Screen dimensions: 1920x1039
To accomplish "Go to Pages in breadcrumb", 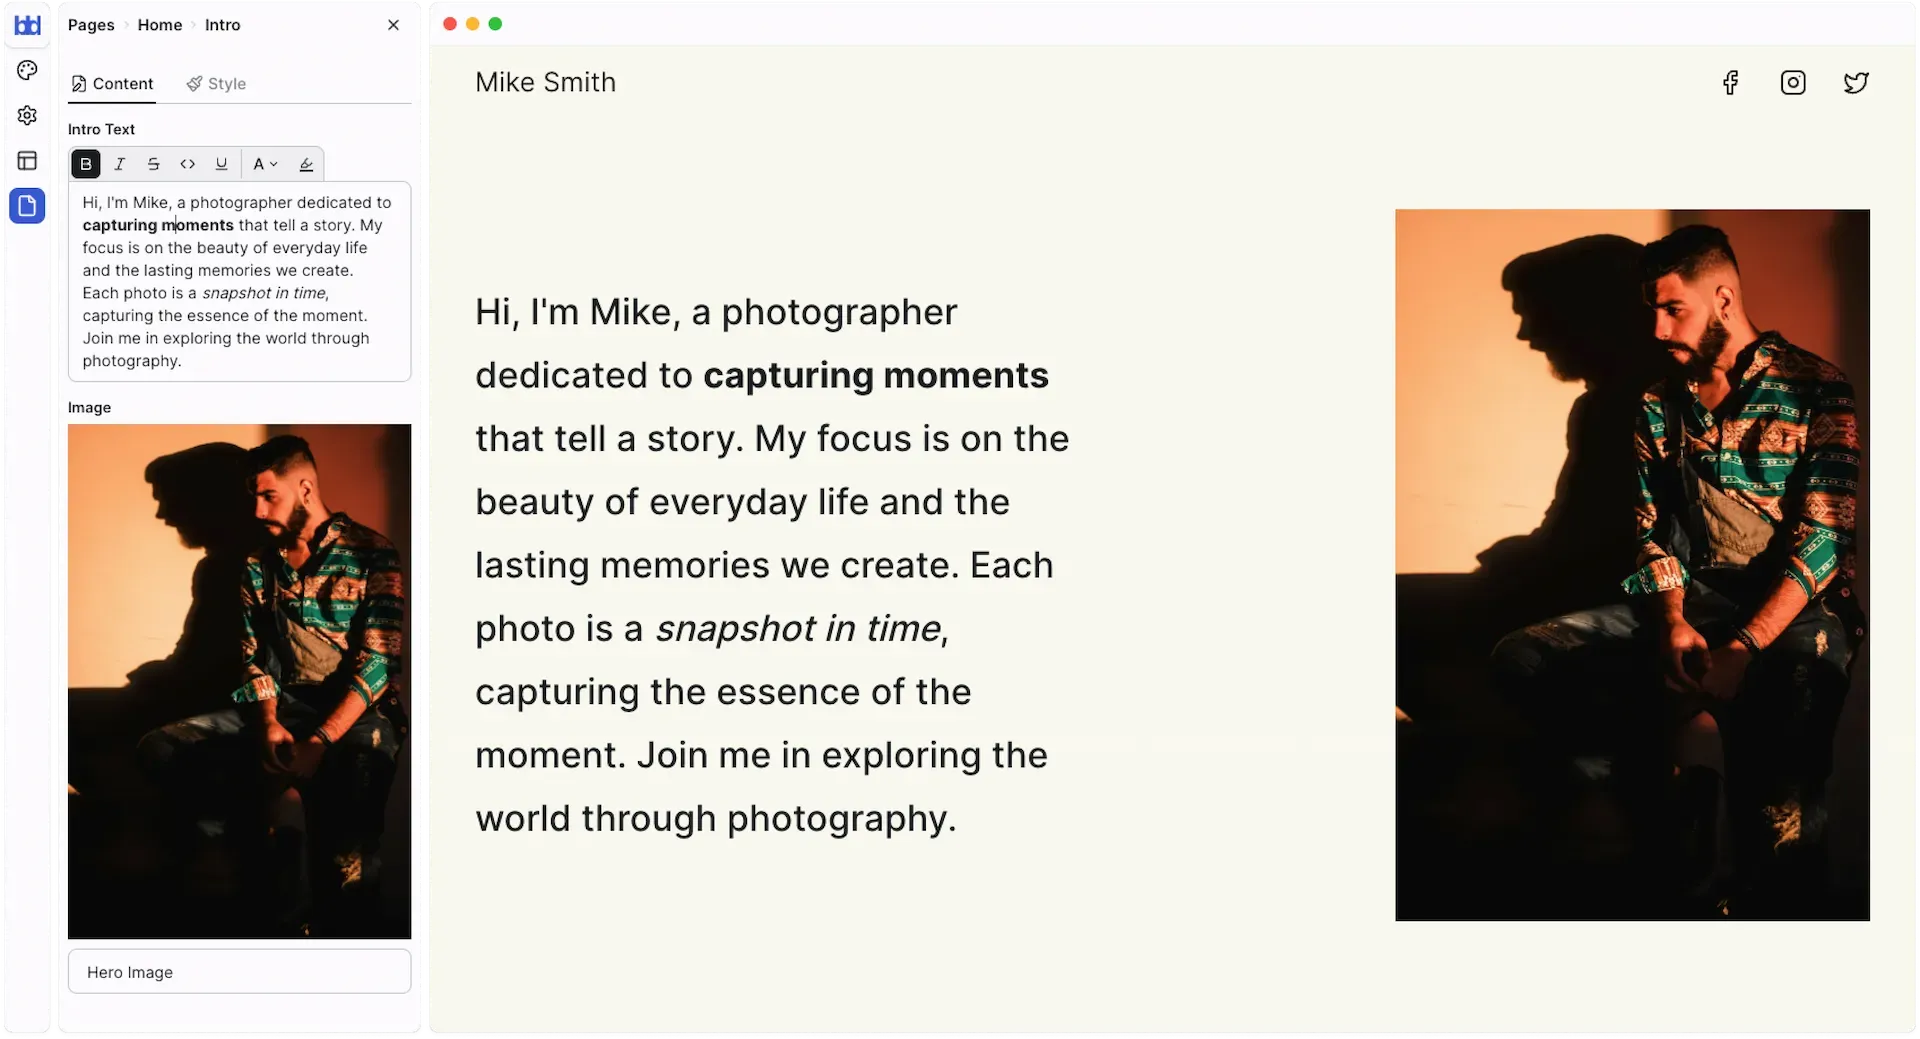I will tap(91, 25).
